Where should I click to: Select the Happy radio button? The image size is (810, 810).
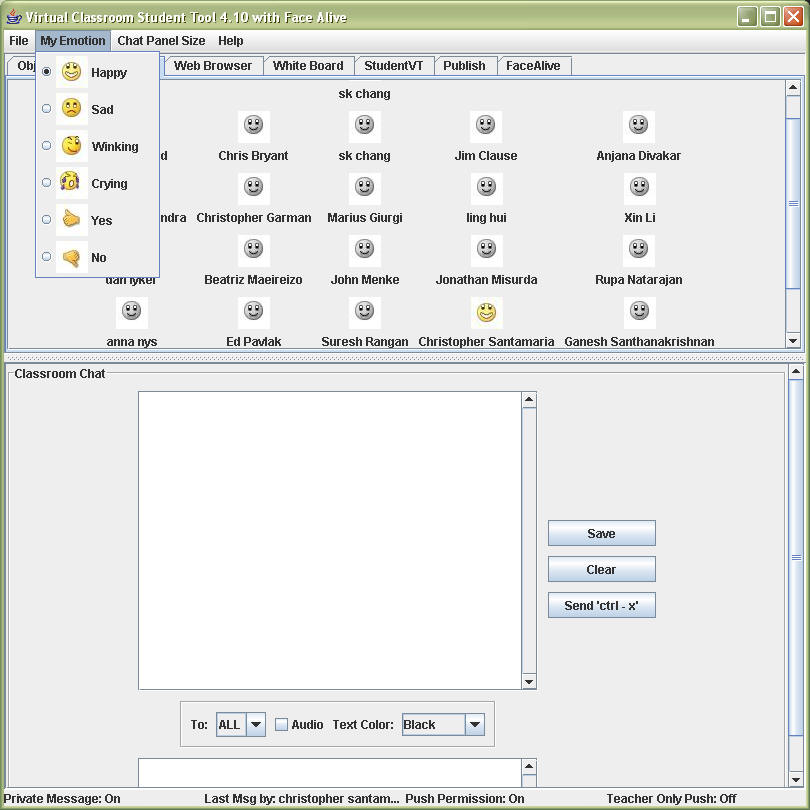(x=47, y=72)
